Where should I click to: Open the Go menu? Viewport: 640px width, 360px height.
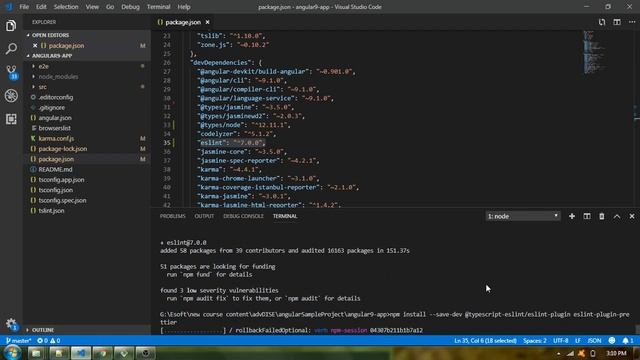tap(110, 7)
